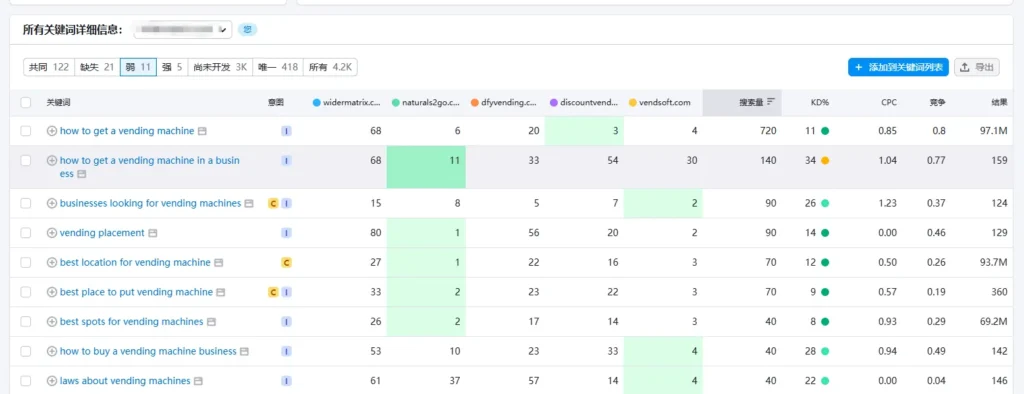The height and width of the screenshot is (394, 1024).
Task: Click plus icon beside 'best location for vending machine'
Action: 52,263
